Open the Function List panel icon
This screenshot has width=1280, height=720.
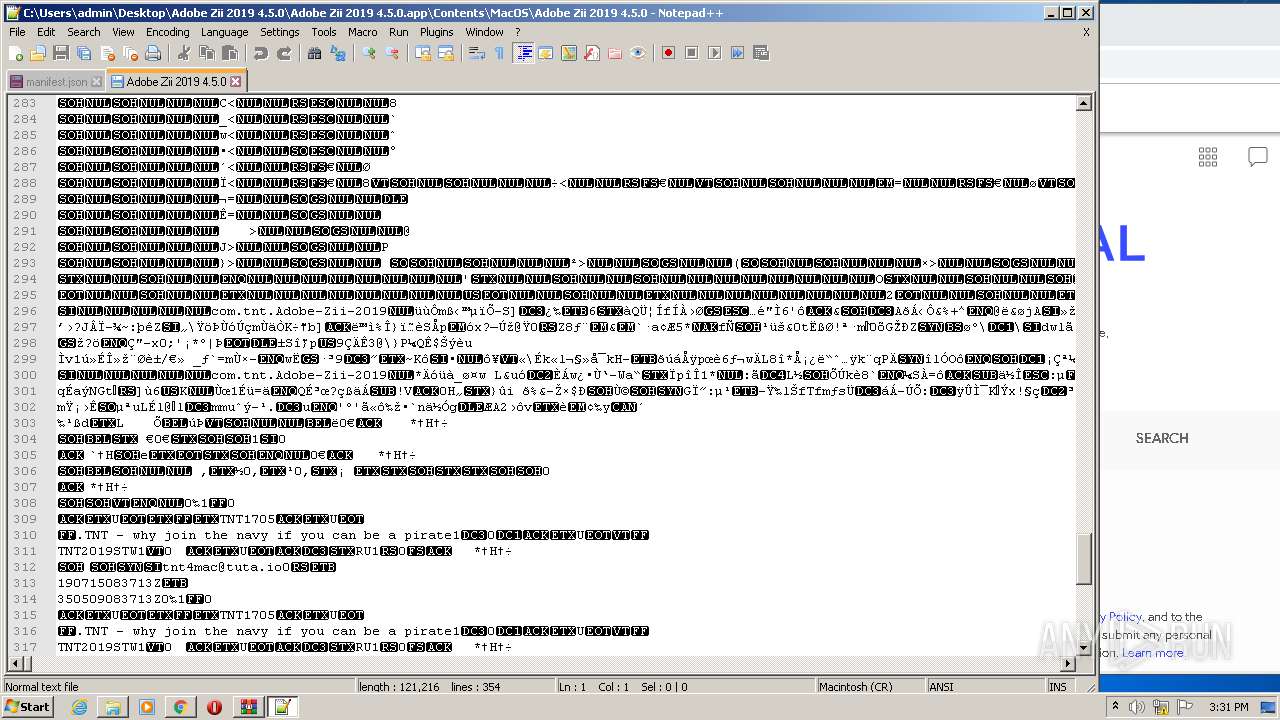(592, 53)
